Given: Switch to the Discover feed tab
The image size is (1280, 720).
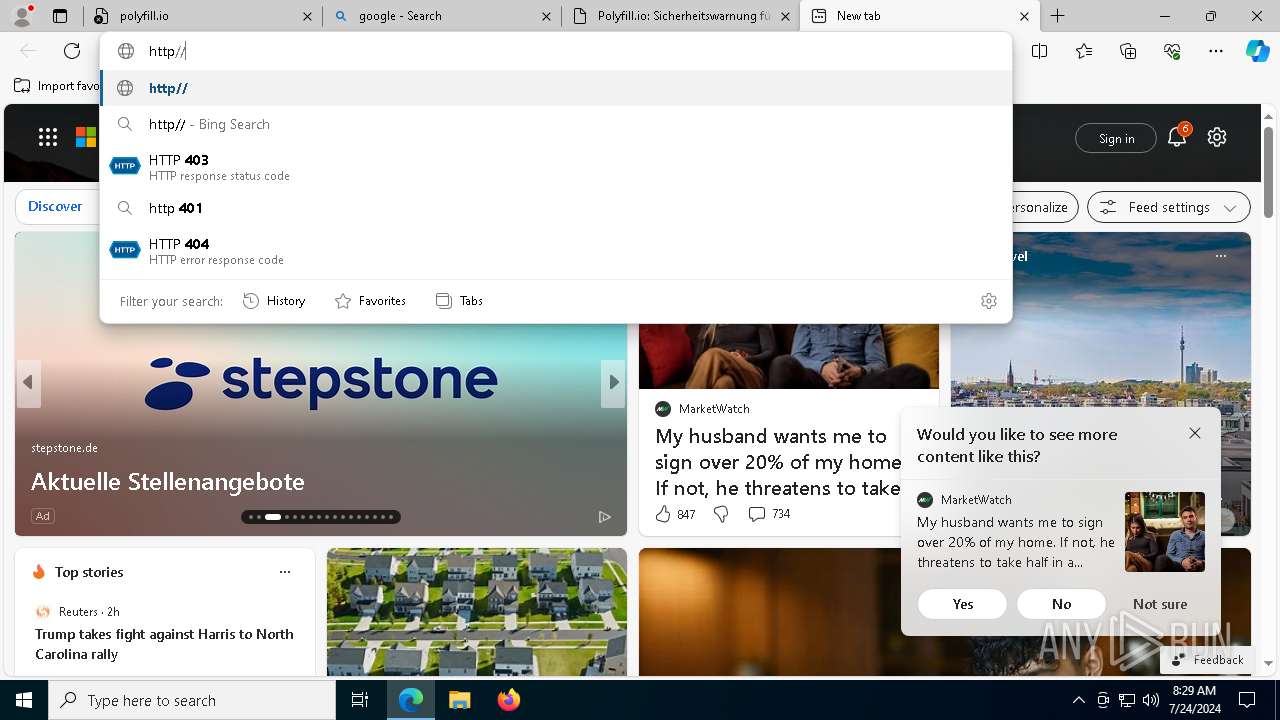Looking at the screenshot, I should pos(55,206).
